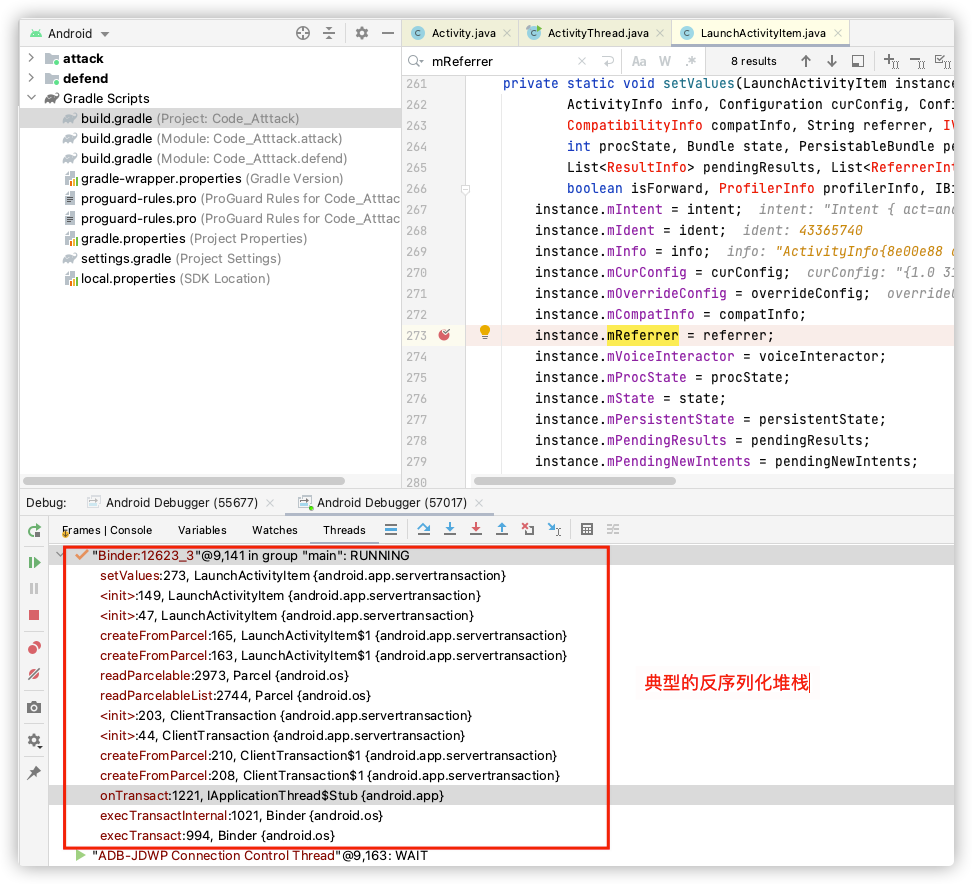This screenshot has width=972, height=884.
Task: Click the Step Into debugger icon
Action: point(450,529)
